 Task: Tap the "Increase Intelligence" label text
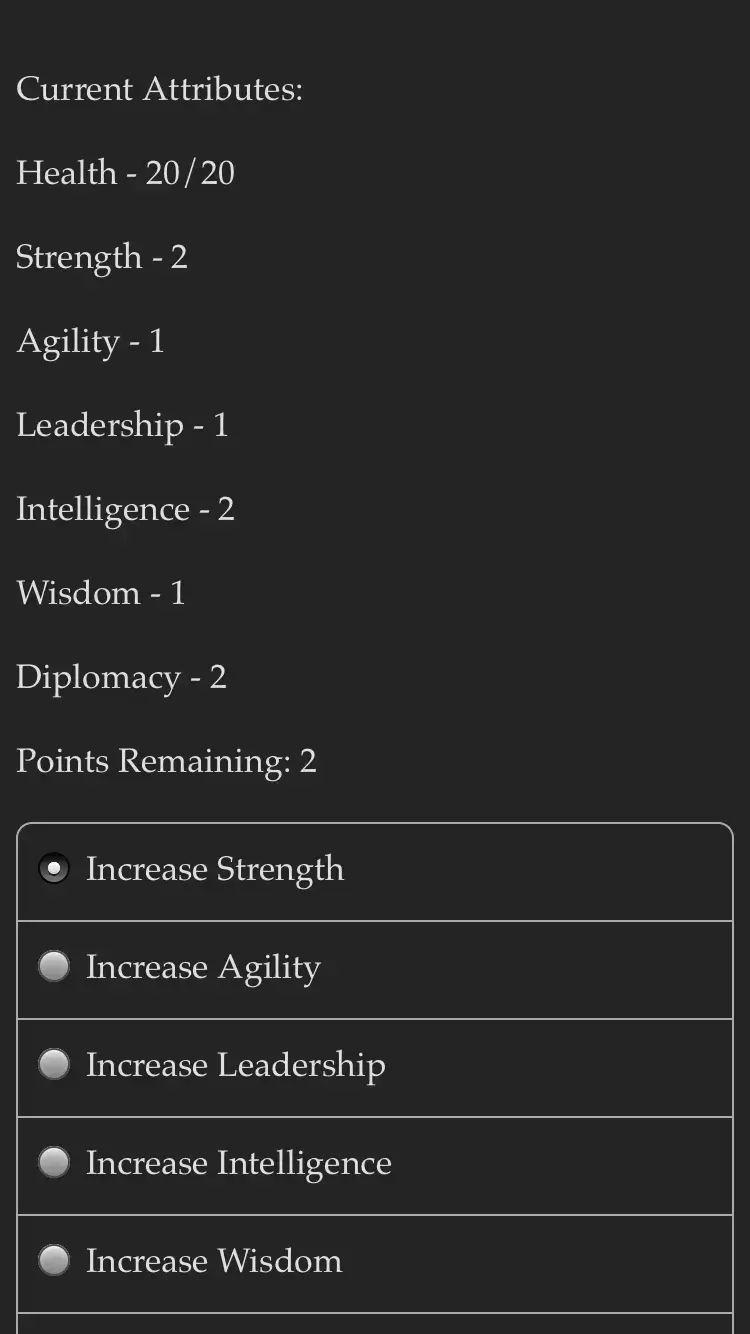(238, 1163)
